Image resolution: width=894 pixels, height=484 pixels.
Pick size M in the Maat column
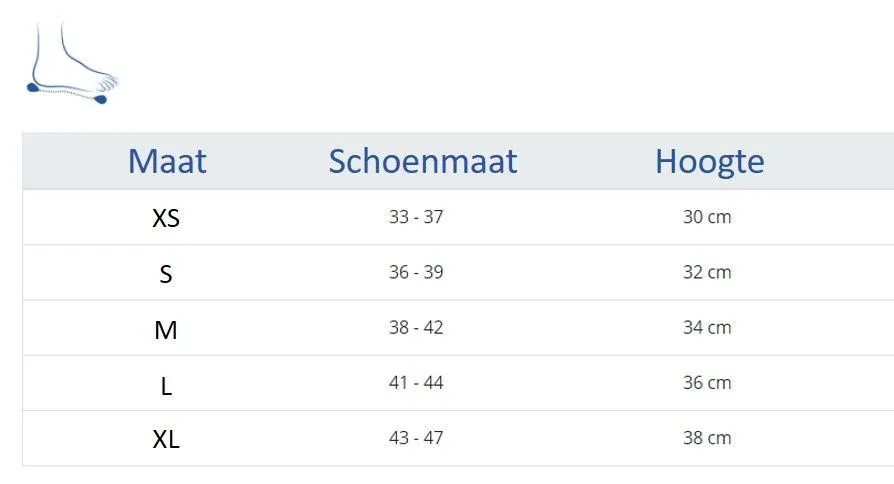166,329
